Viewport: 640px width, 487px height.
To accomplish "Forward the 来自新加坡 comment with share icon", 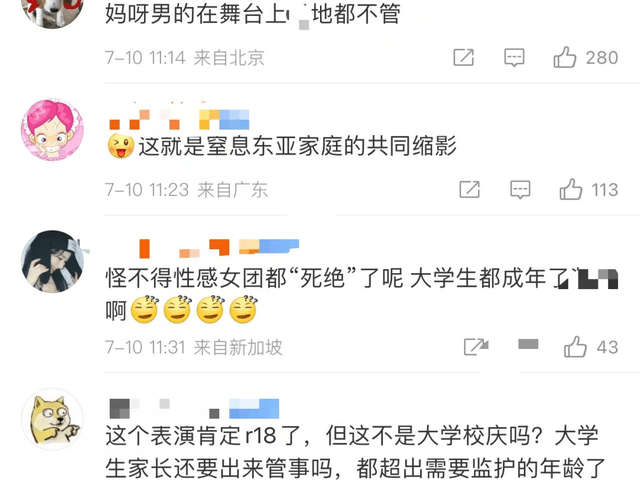I will 476,347.
